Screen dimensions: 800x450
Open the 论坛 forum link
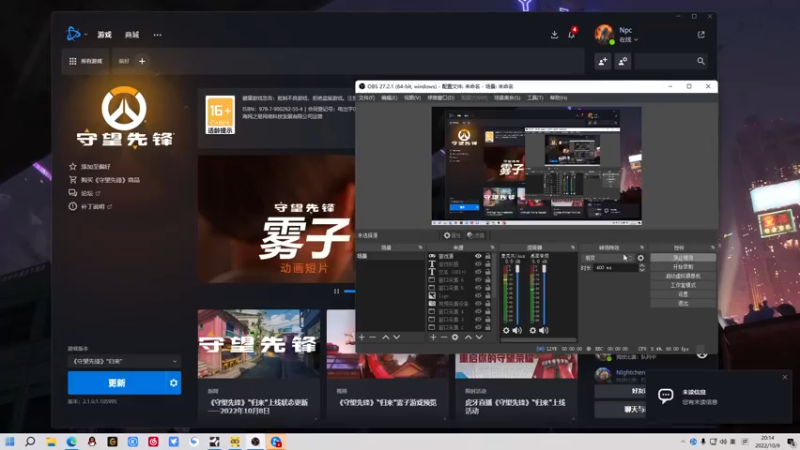point(87,193)
